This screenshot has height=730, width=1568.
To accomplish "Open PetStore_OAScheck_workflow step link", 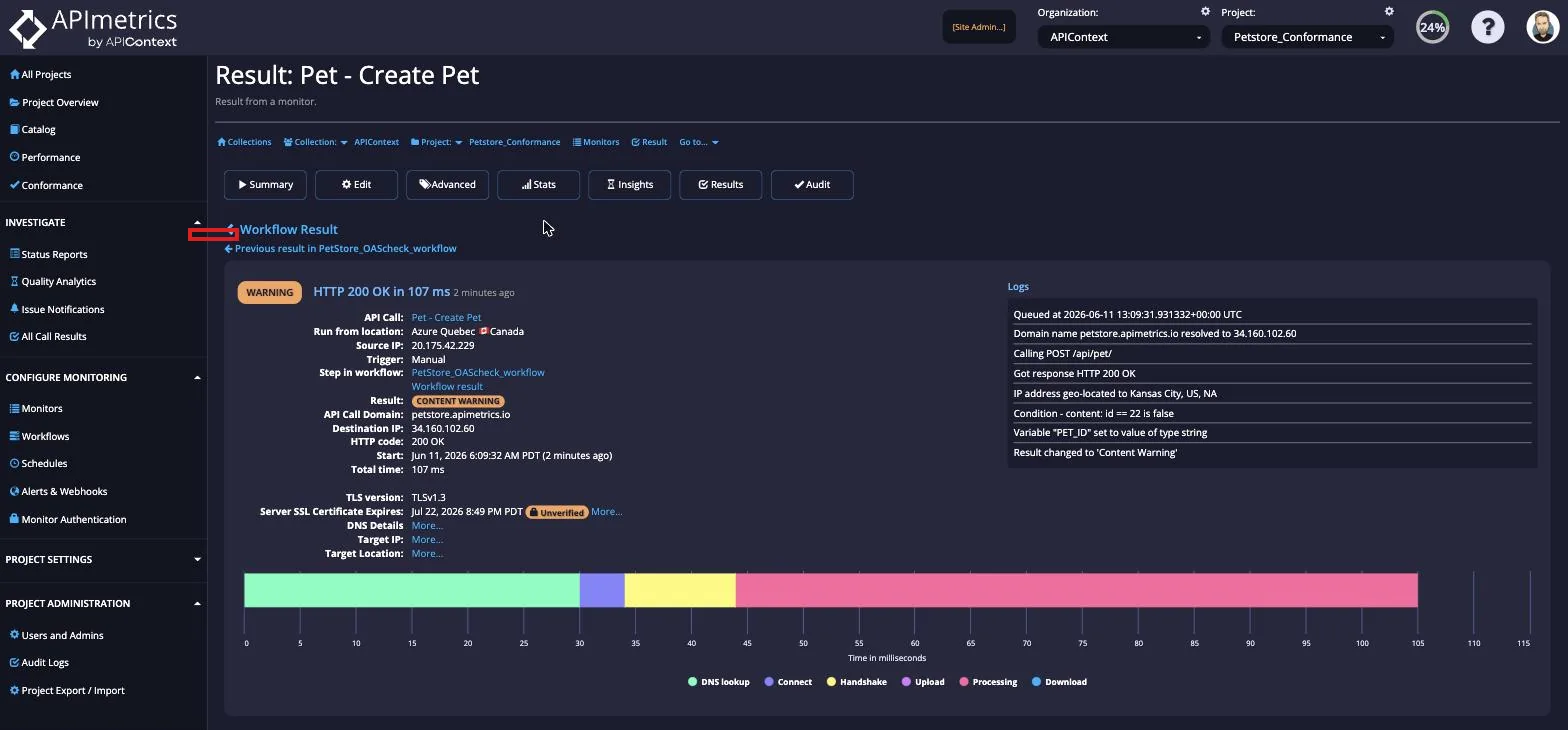I will click(x=478, y=372).
